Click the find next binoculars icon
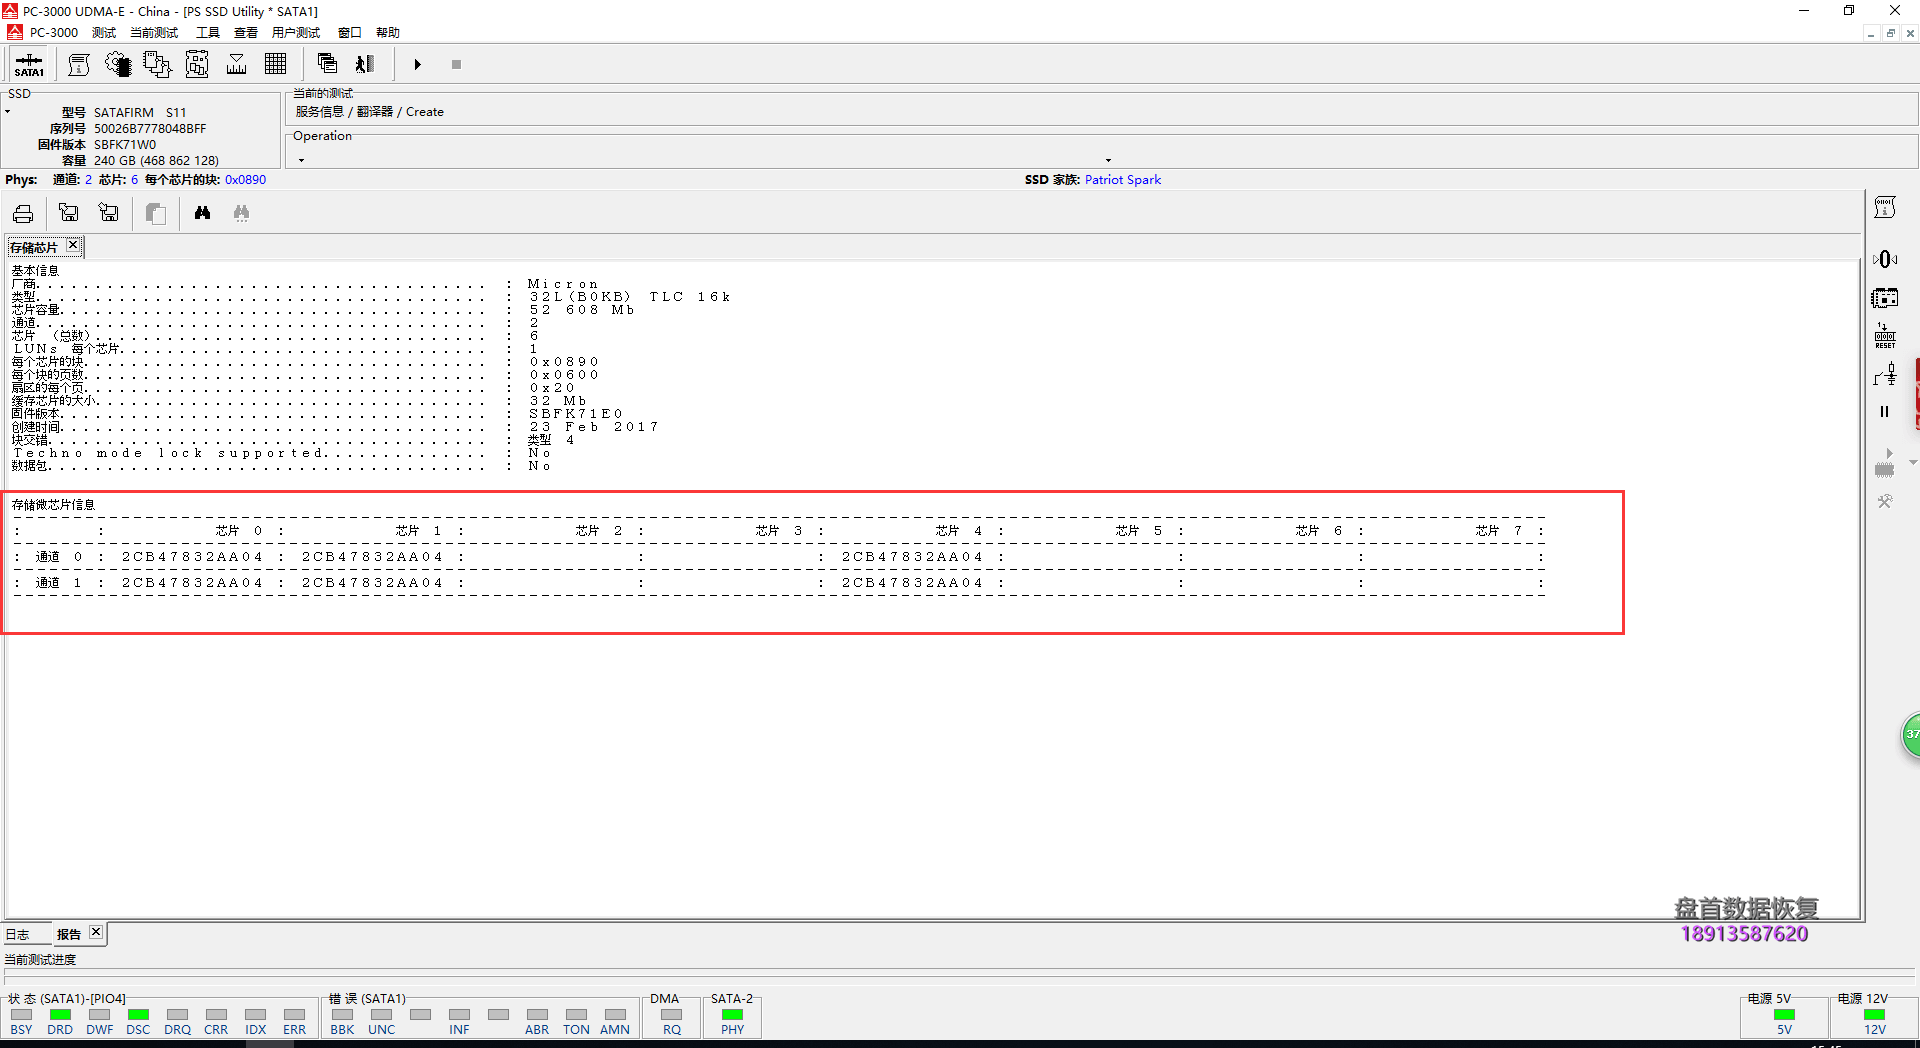Viewport: 1920px width, 1048px height. (241, 213)
